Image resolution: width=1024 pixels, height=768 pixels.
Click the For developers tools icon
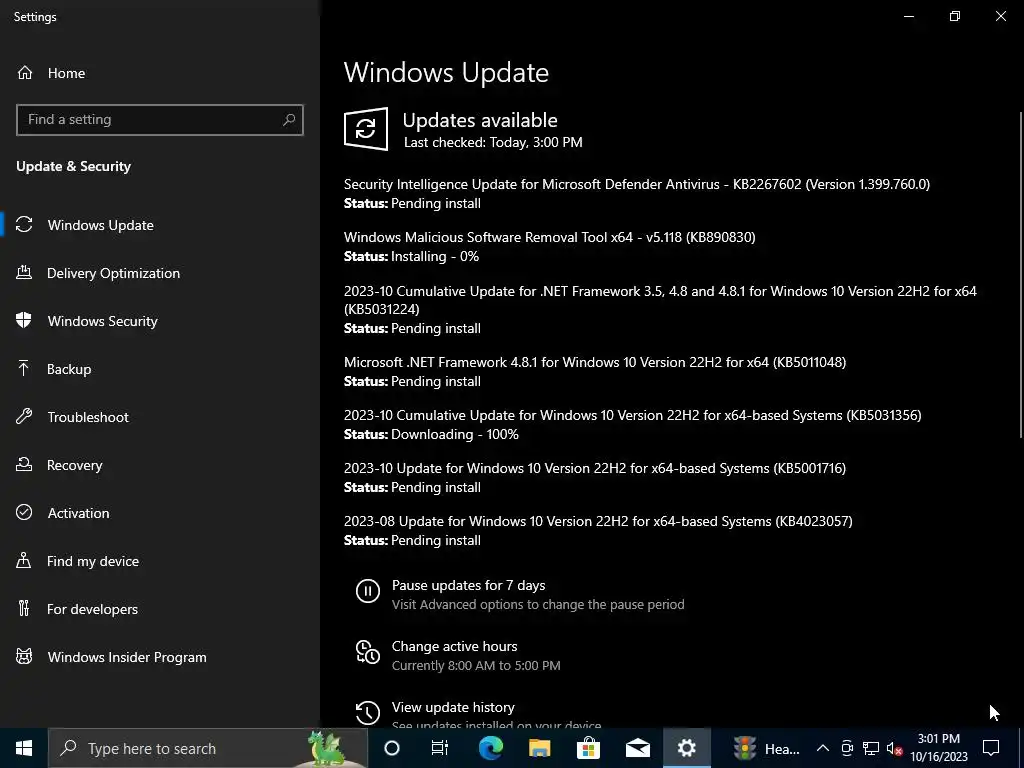point(24,608)
